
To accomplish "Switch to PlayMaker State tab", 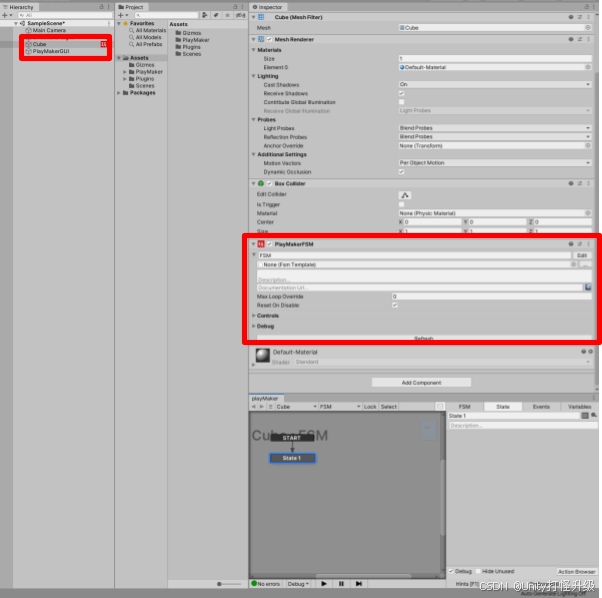I will click(x=503, y=406).
